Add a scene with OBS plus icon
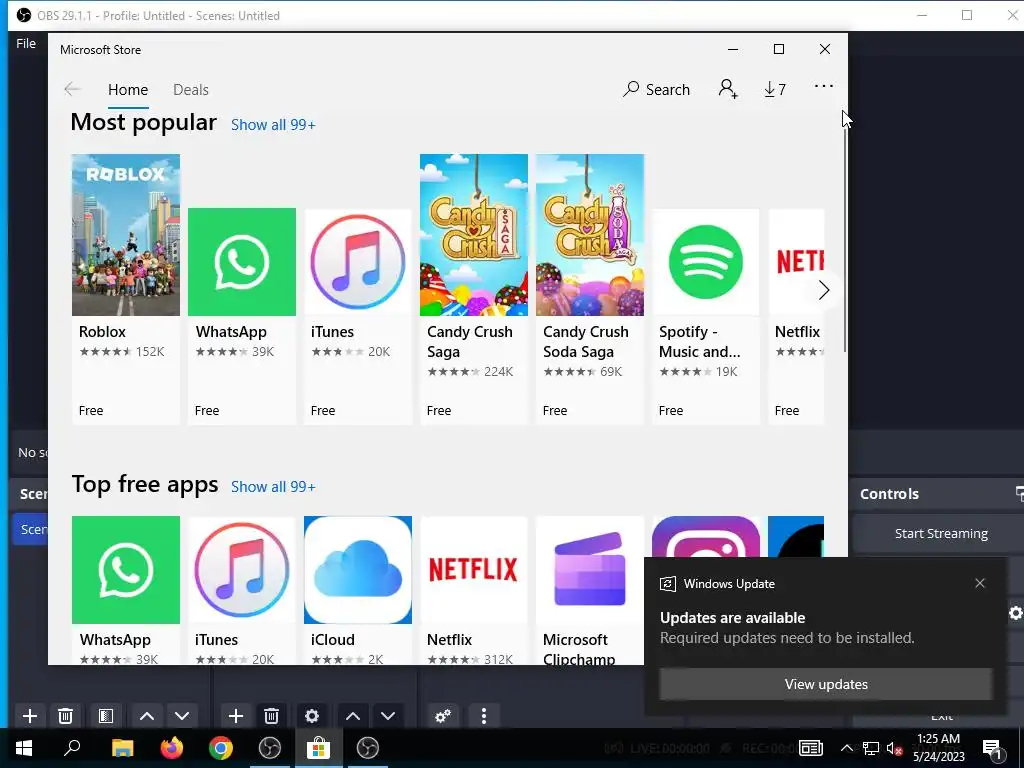The height and width of the screenshot is (768, 1024). click(x=29, y=716)
